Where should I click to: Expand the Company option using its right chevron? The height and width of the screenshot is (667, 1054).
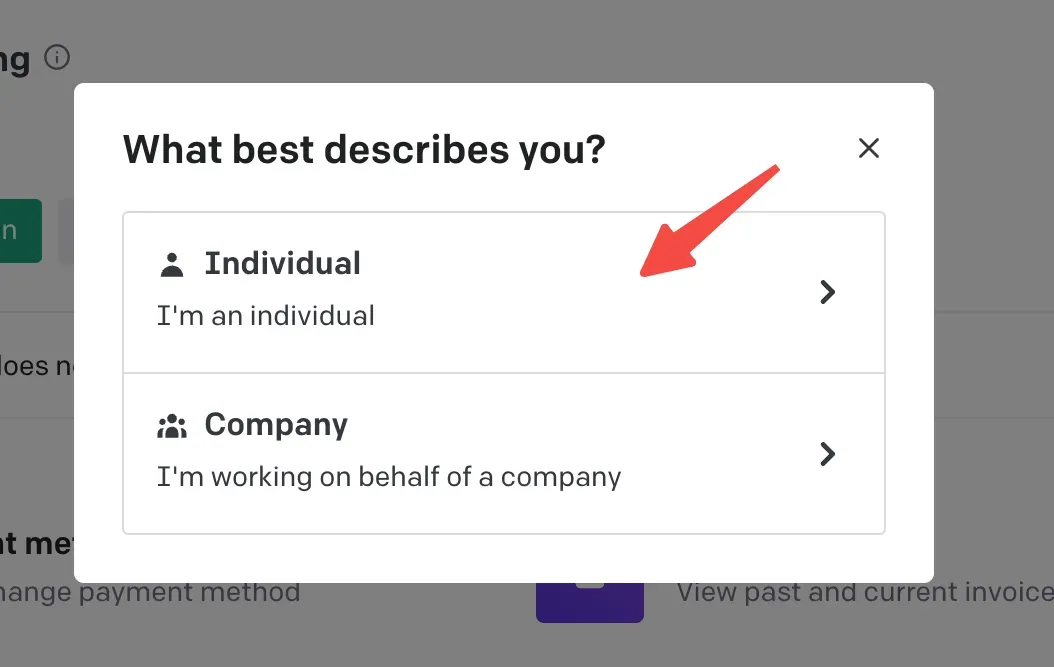tap(827, 454)
